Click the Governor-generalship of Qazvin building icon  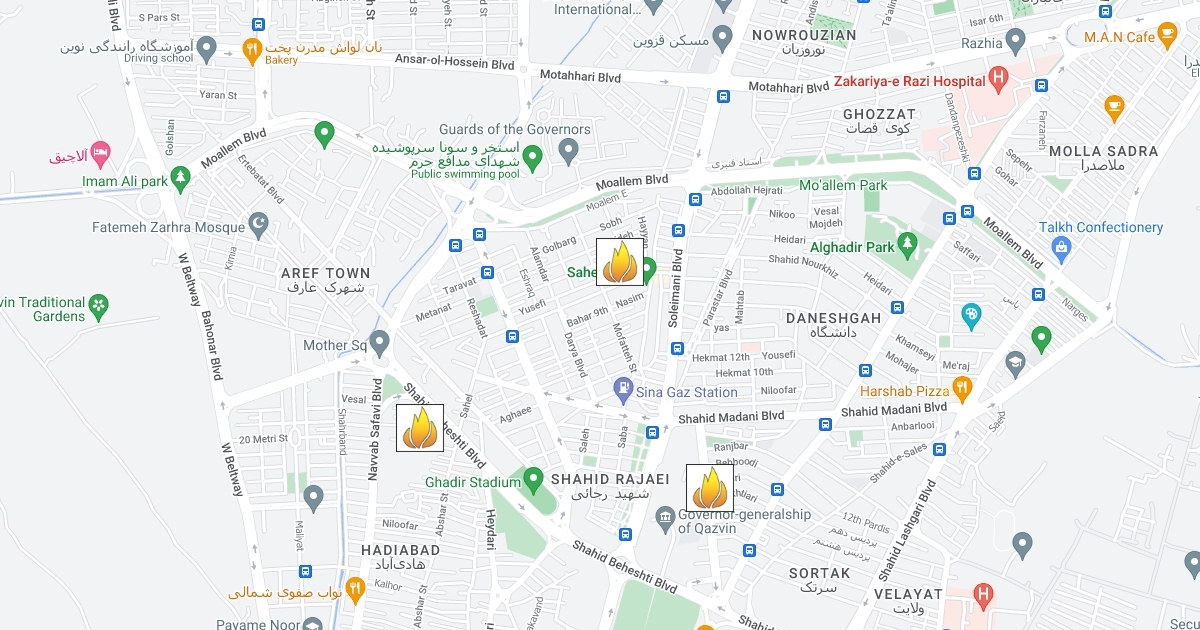(665, 515)
